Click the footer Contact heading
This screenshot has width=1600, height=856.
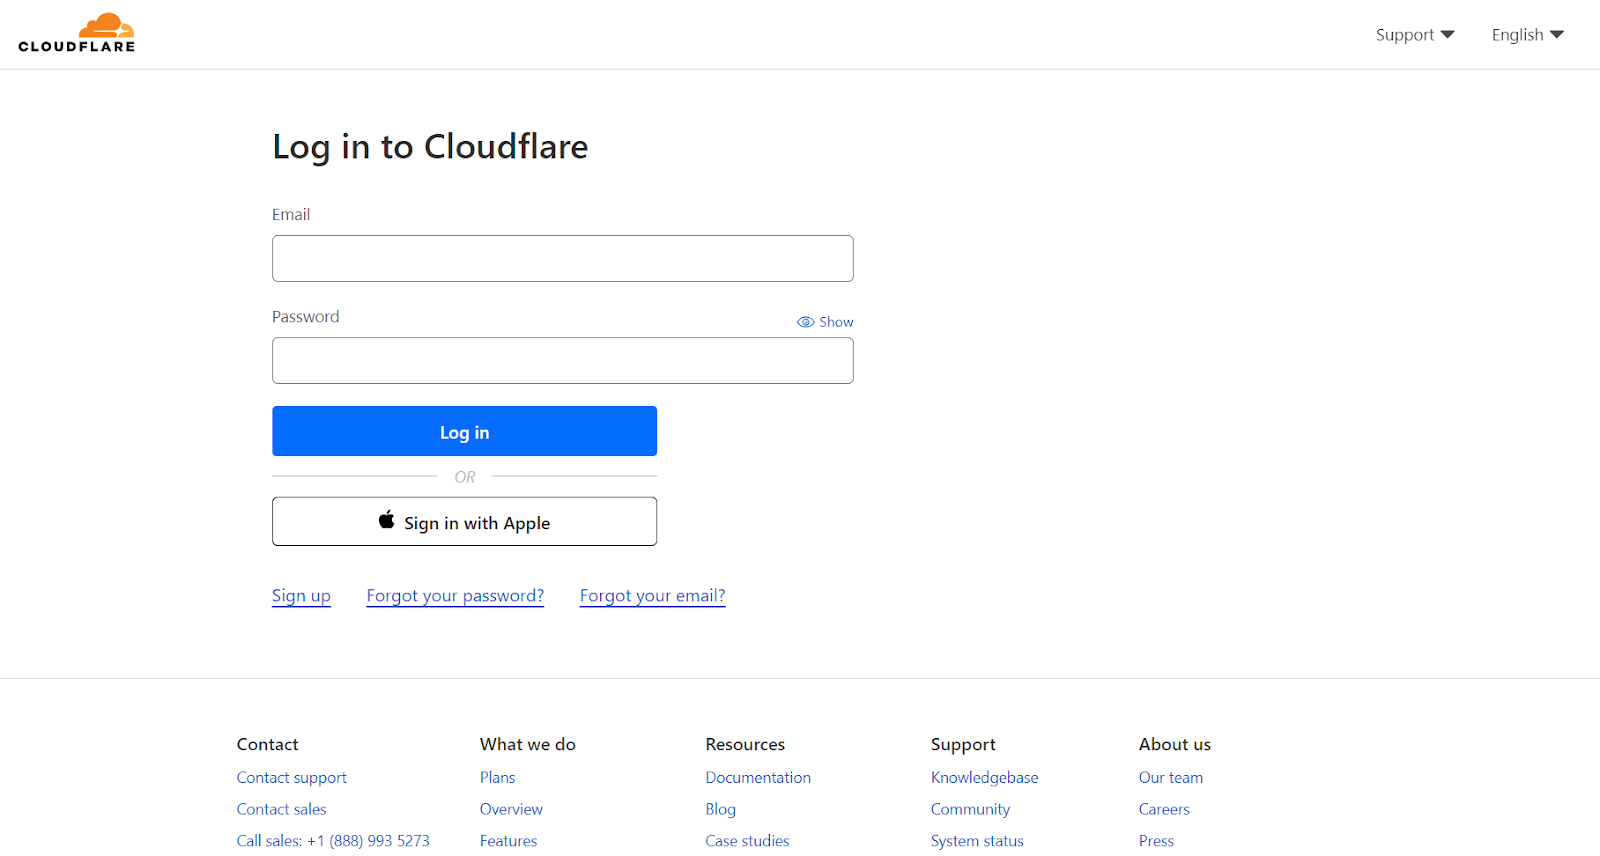[268, 745]
